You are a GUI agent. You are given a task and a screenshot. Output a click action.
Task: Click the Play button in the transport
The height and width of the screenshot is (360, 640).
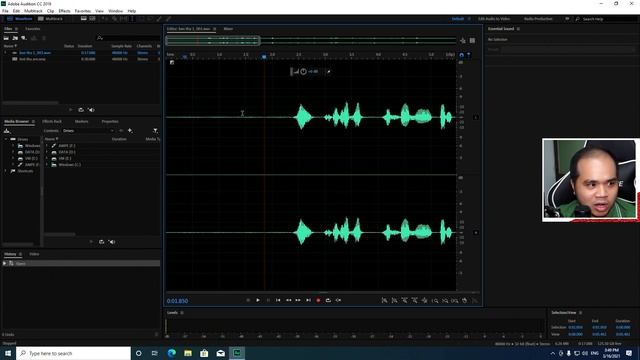(258, 300)
